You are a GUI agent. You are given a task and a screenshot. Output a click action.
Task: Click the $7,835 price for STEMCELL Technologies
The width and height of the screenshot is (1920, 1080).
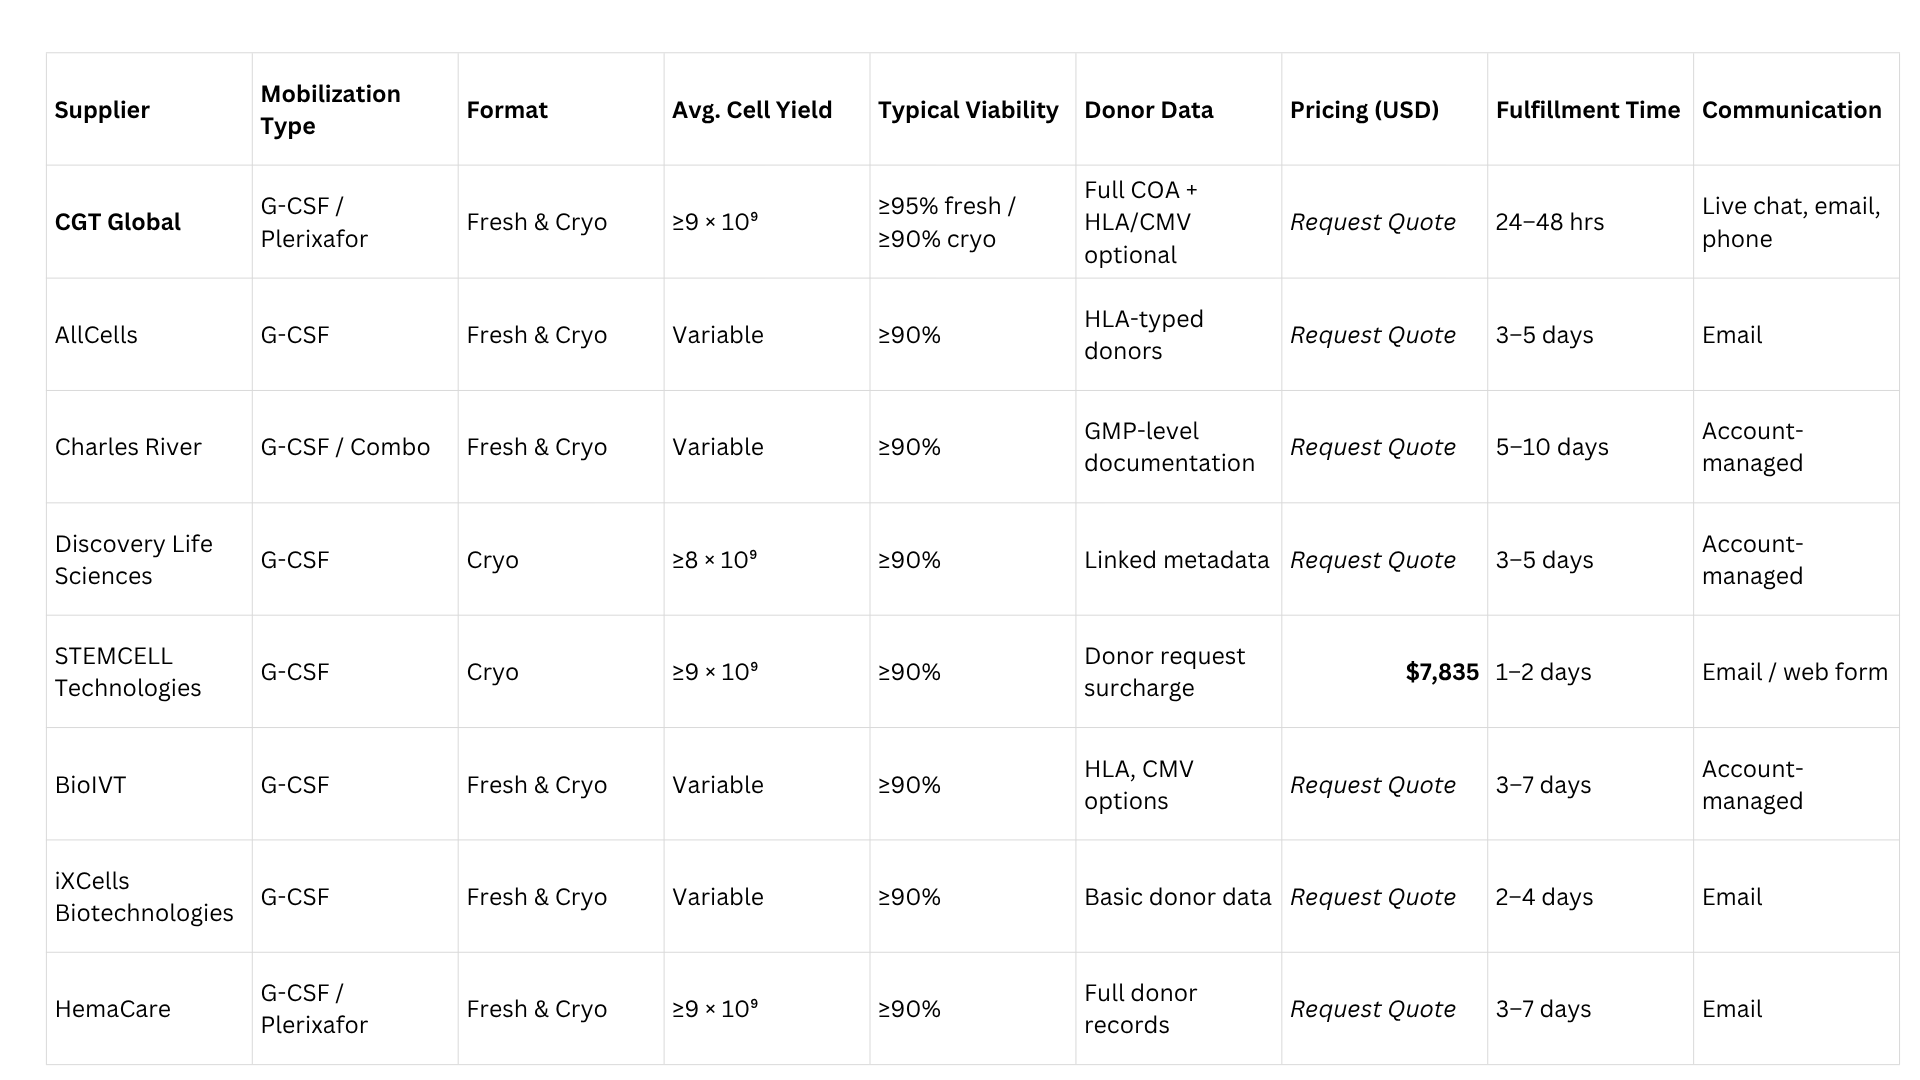(x=1441, y=672)
